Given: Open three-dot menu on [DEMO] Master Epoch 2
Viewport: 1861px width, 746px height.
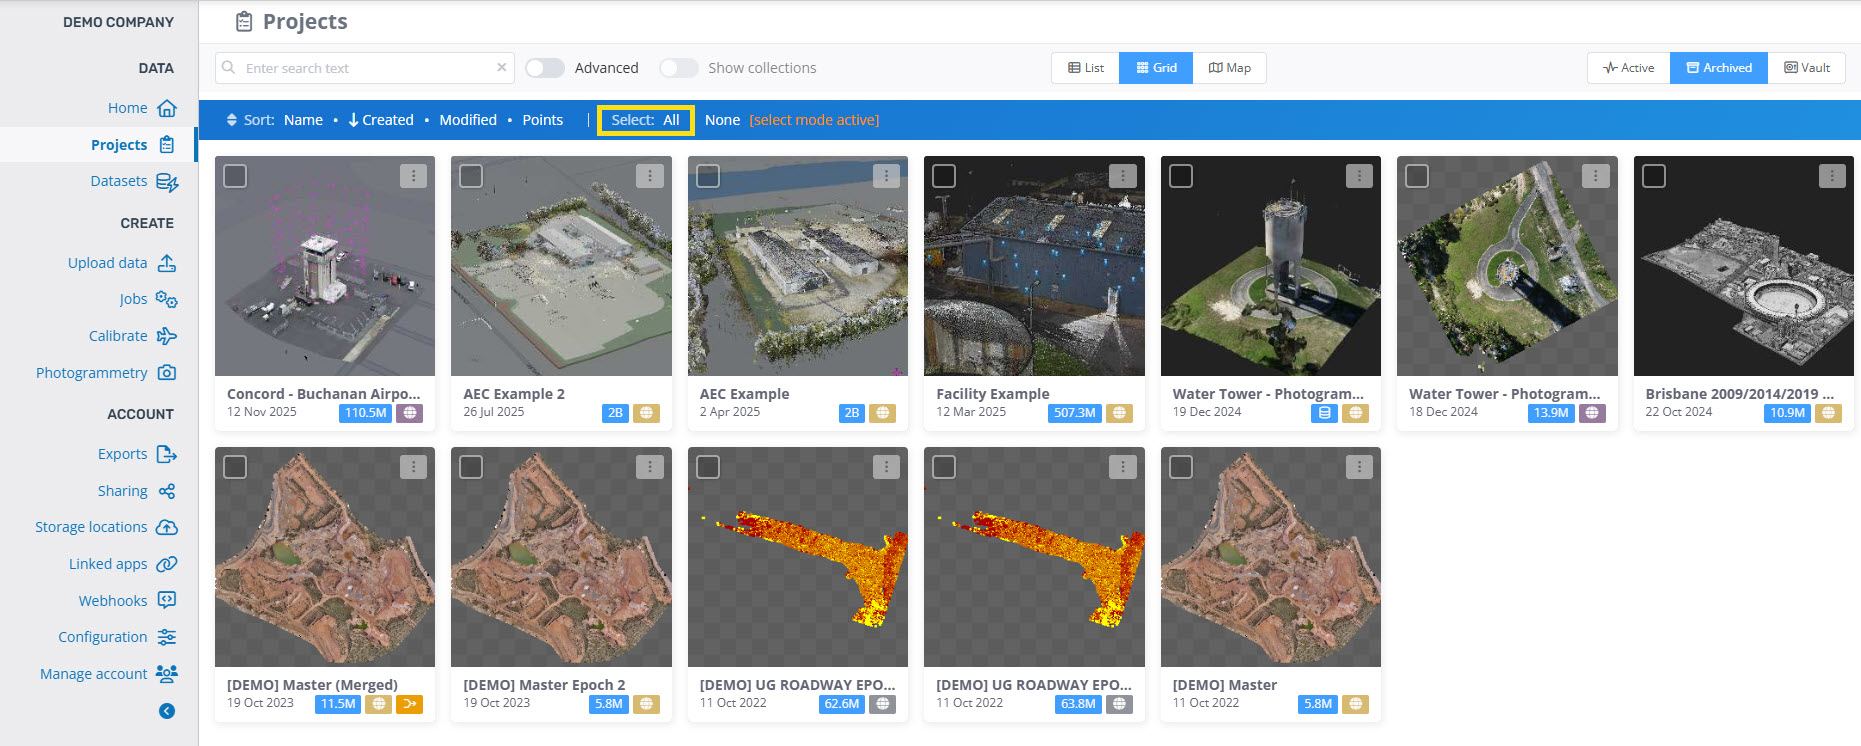Looking at the screenshot, I should (x=649, y=467).
